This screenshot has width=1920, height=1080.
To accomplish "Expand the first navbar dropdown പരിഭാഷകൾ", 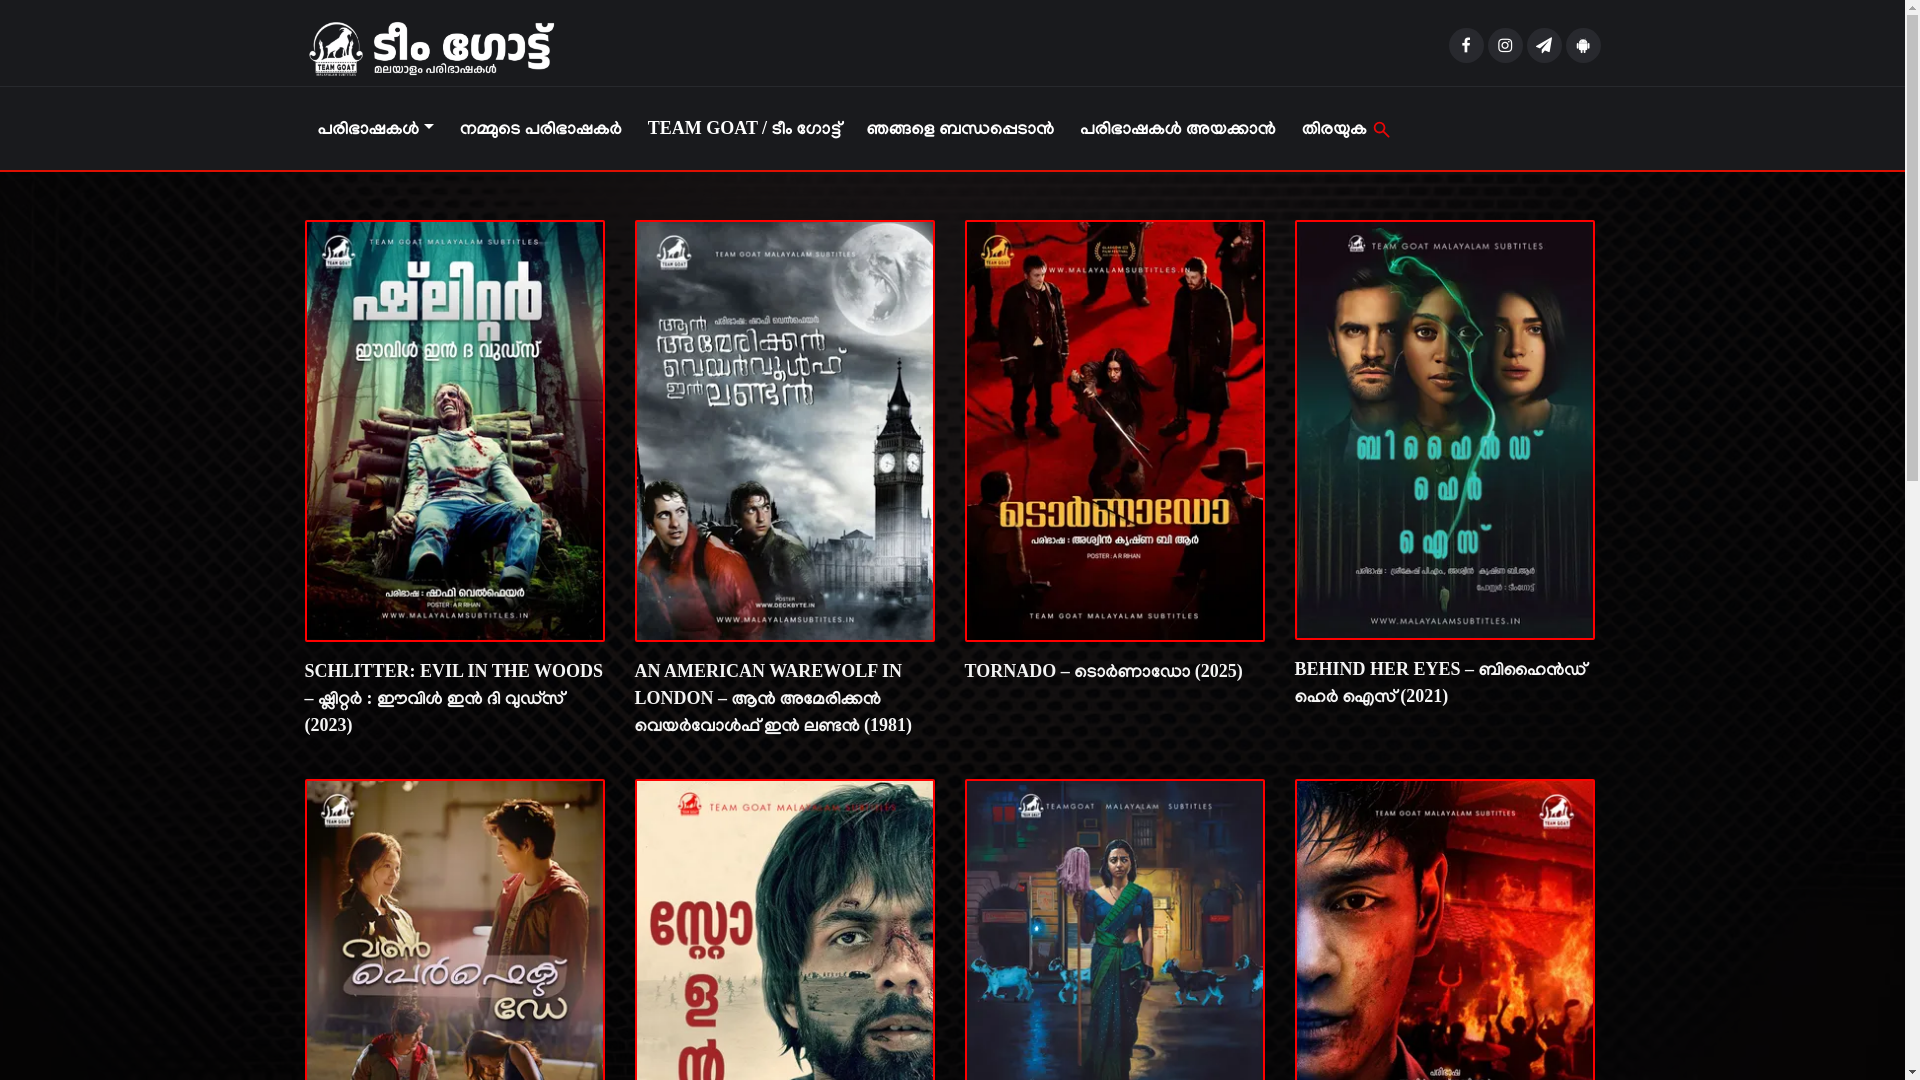I will tap(375, 128).
